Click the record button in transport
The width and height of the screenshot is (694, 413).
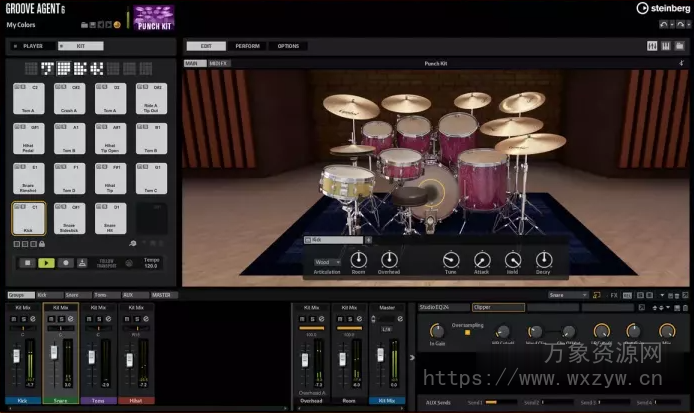coord(66,263)
